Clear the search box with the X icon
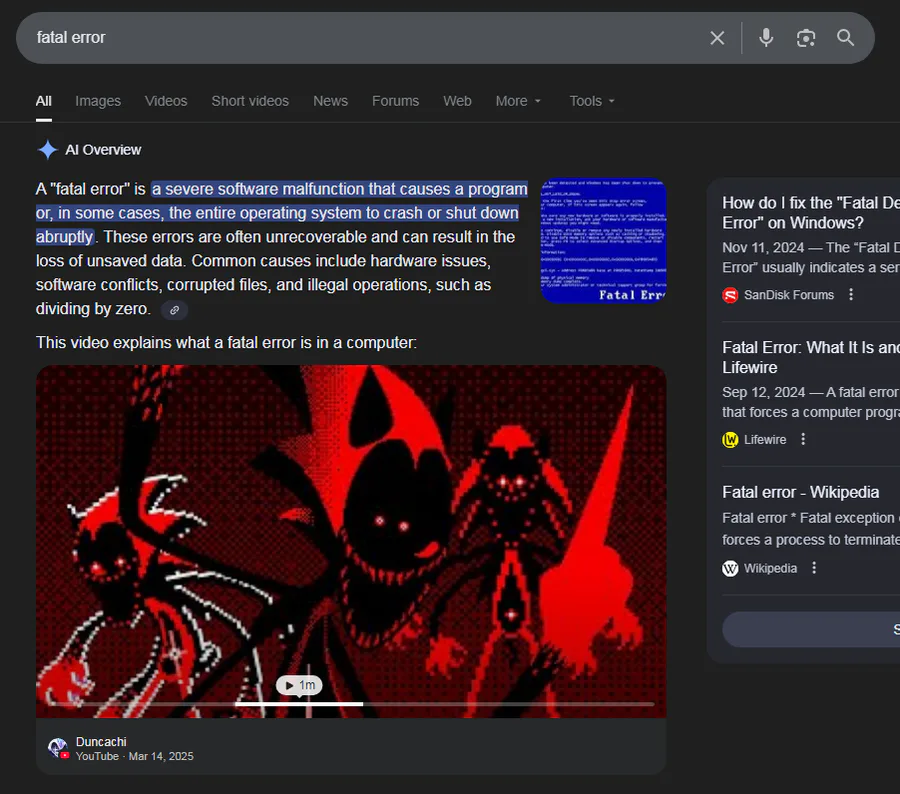900x794 pixels. tap(717, 38)
